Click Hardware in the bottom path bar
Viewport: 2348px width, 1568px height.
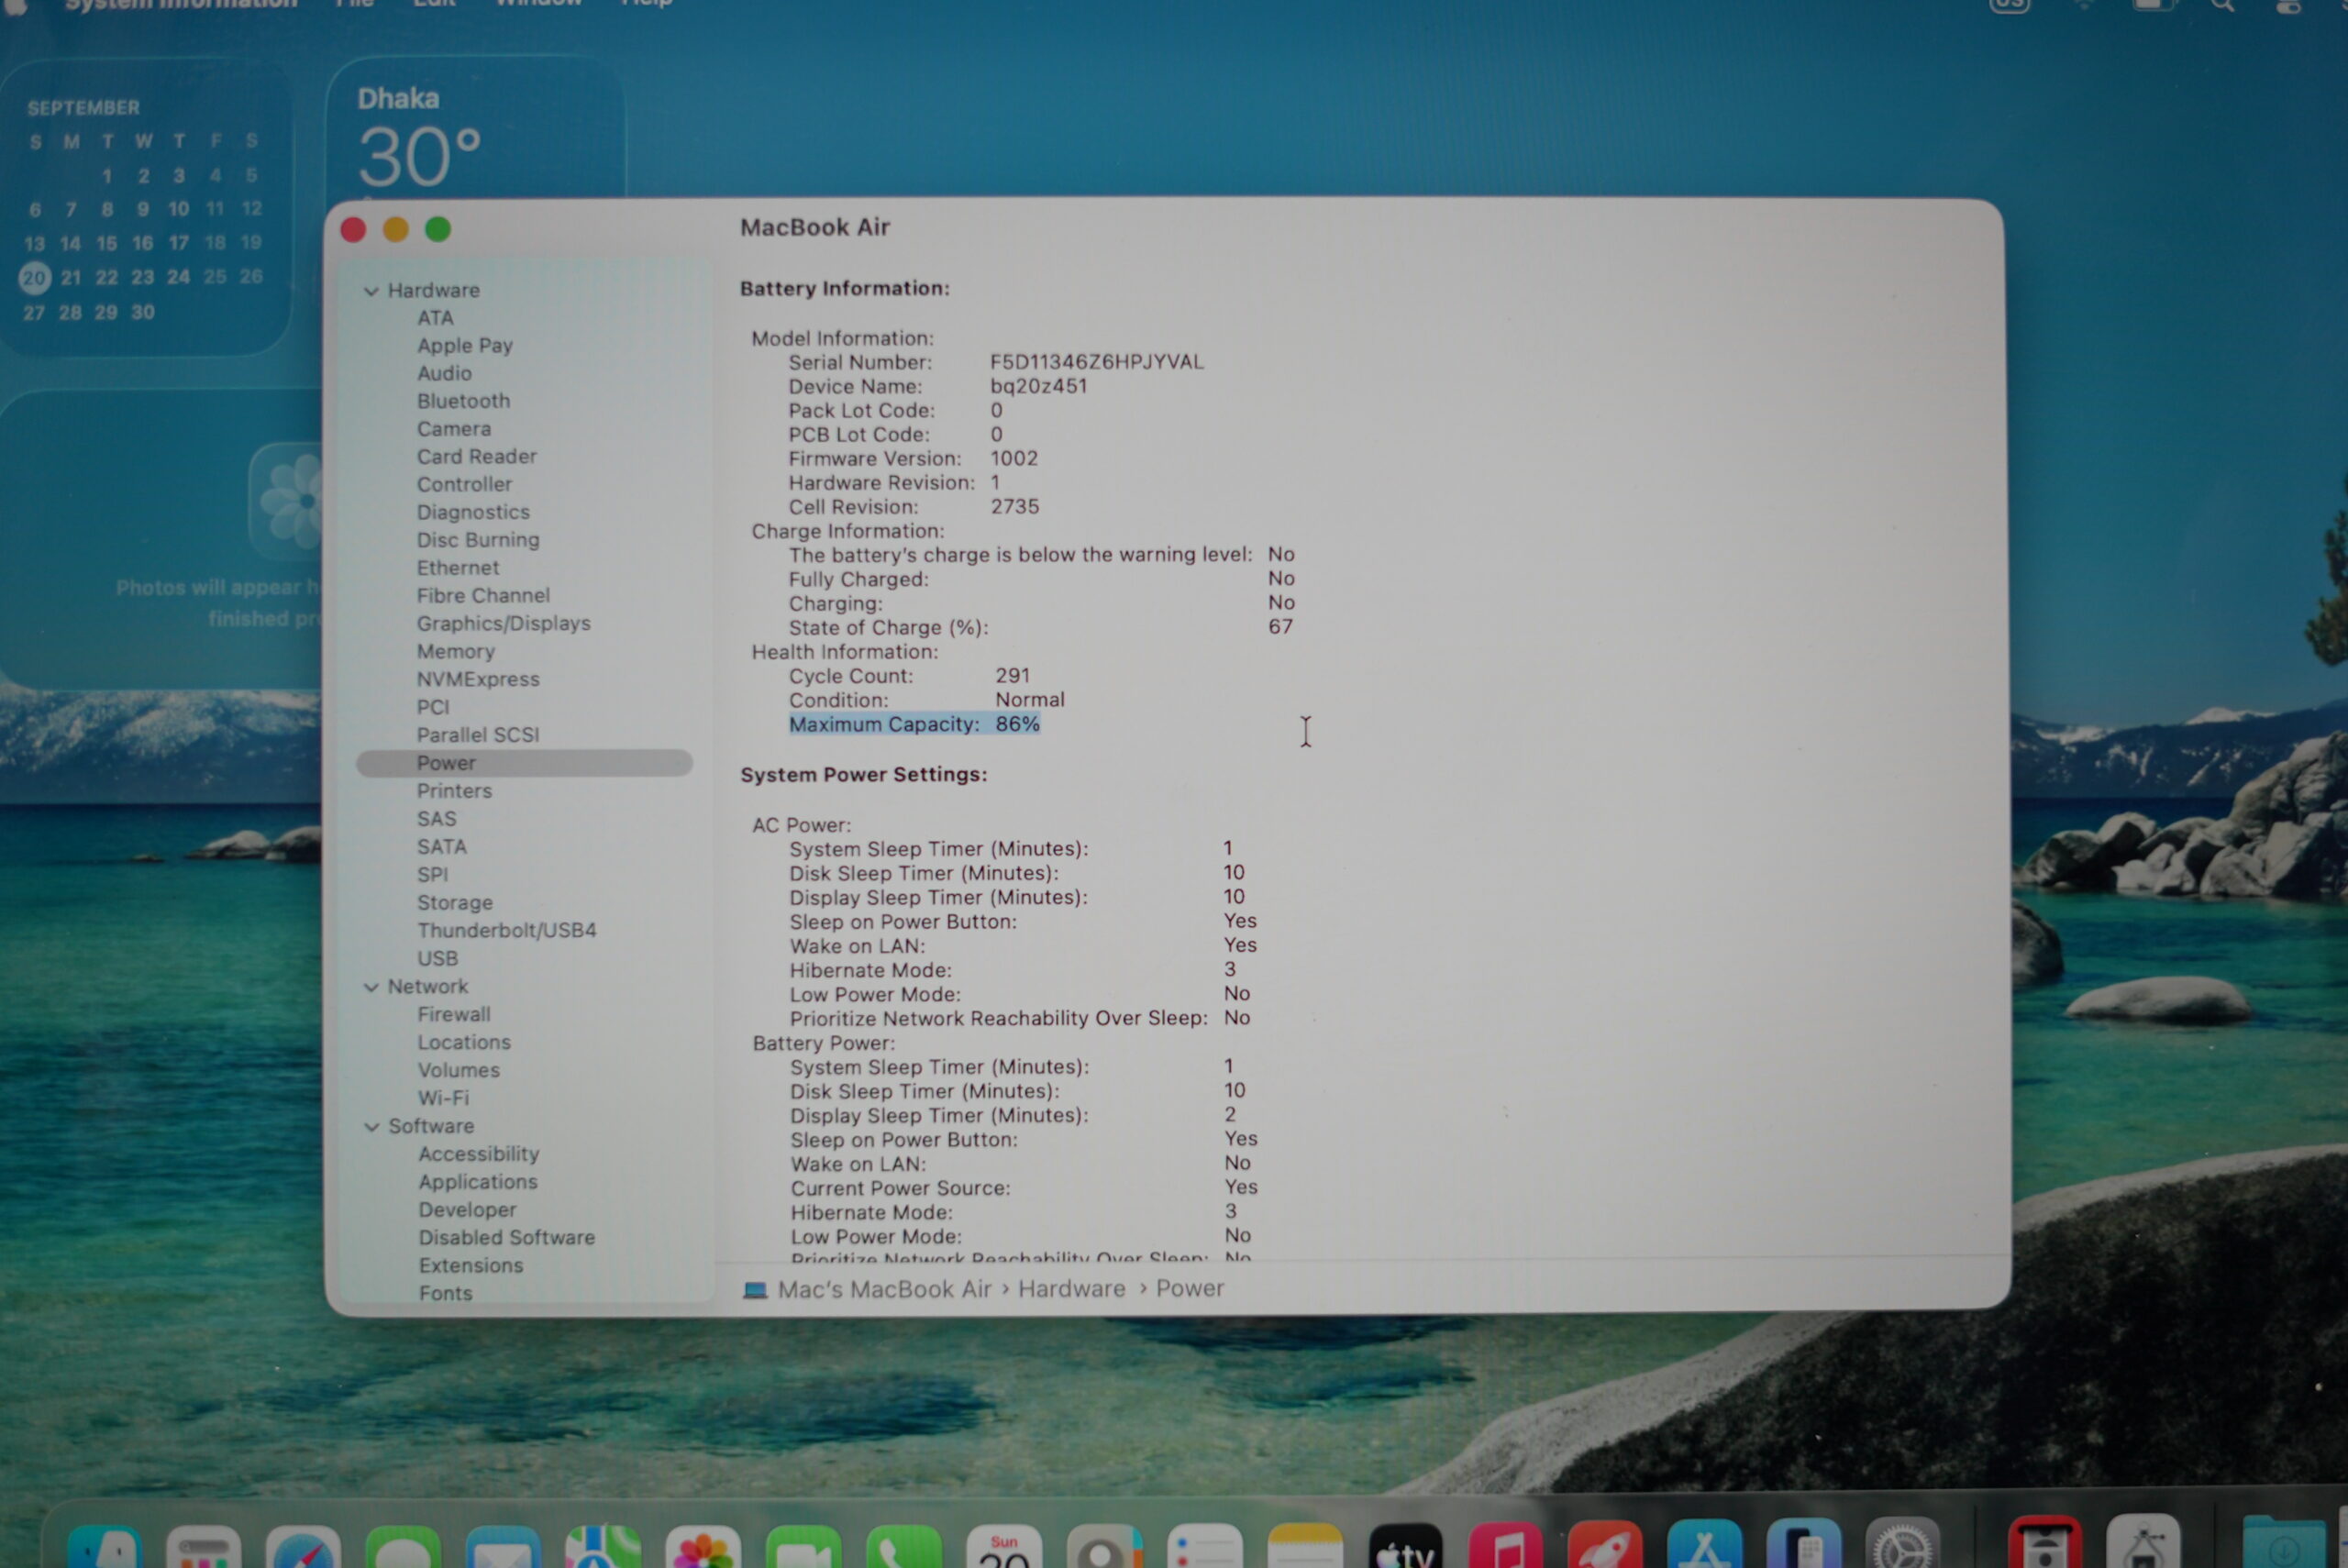pos(1071,1289)
